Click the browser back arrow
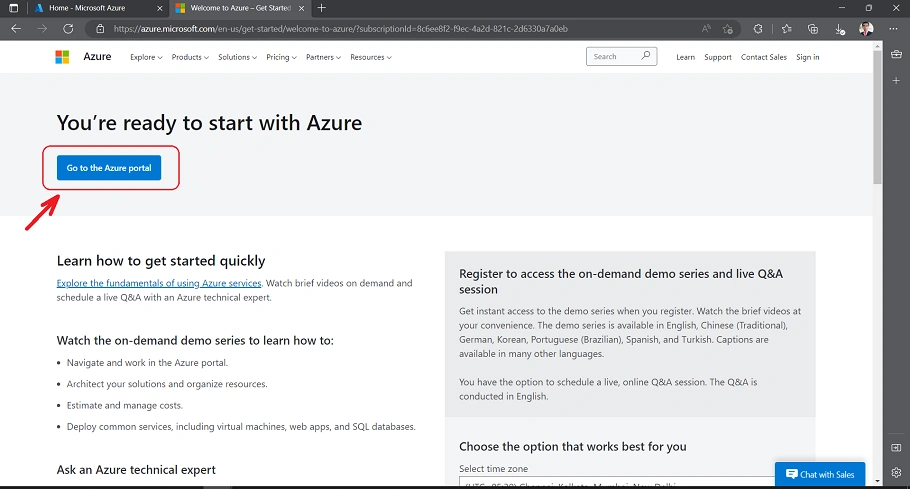Image resolution: width=910 pixels, height=489 pixels. [x=16, y=28]
